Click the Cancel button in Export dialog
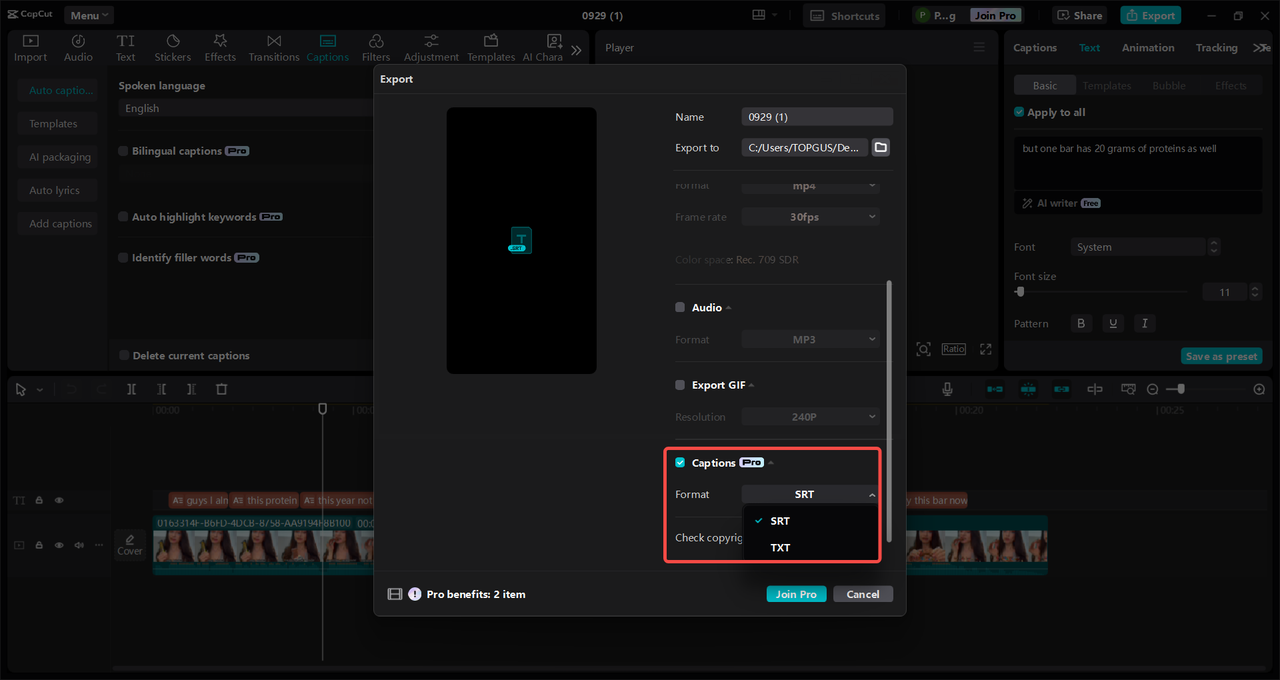Image resolution: width=1280 pixels, height=680 pixels. click(863, 594)
